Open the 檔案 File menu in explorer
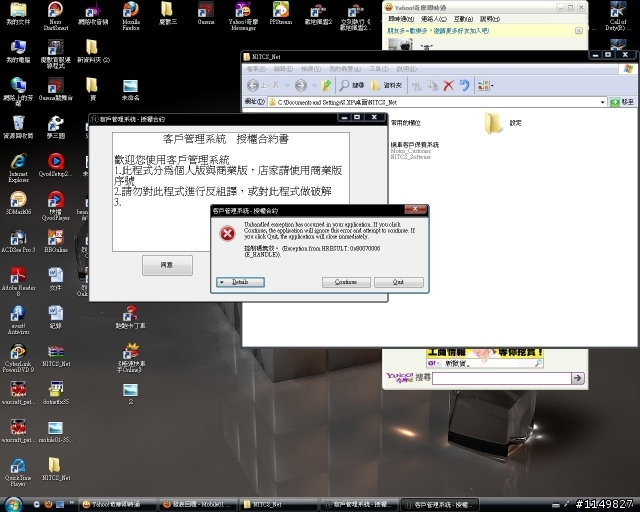Viewport: 640px width, 512px height. 256,69
